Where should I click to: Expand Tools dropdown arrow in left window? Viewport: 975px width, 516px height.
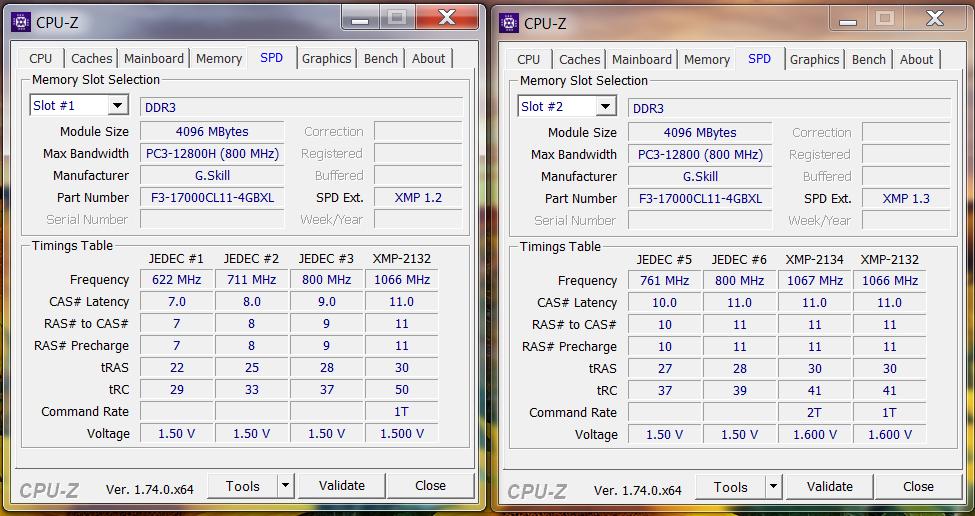pyautogui.click(x=285, y=486)
